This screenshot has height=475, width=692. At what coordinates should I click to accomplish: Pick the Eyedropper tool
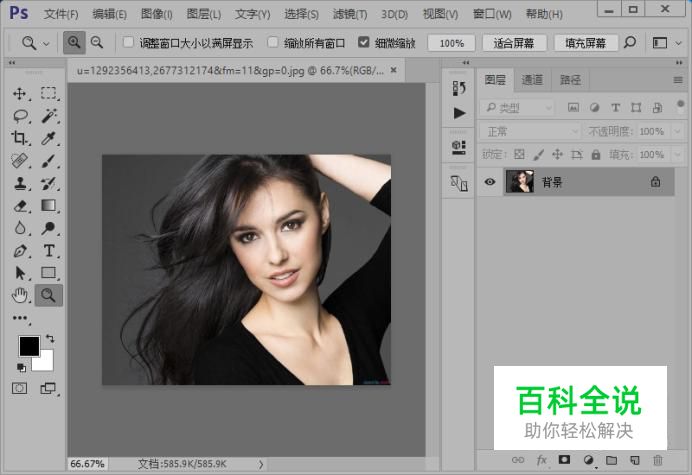48,138
